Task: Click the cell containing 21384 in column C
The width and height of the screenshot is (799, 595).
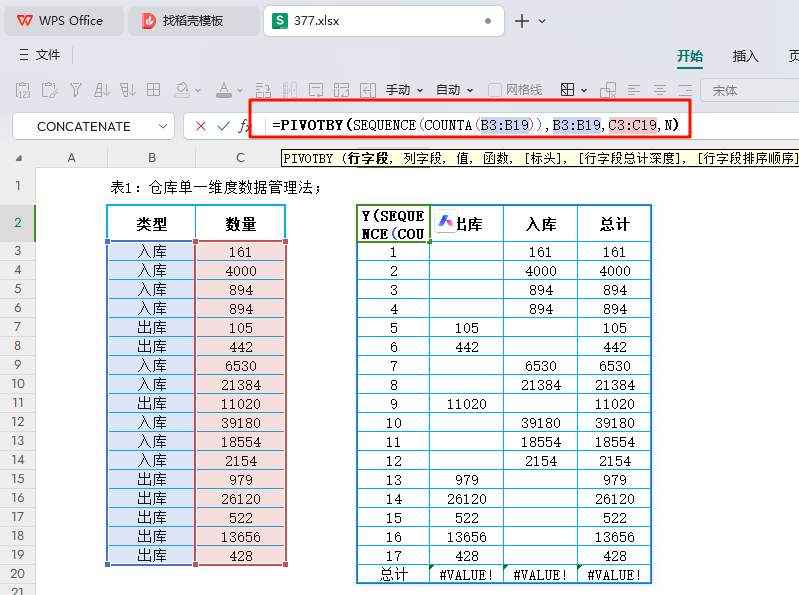Action: click(x=241, y=385)
